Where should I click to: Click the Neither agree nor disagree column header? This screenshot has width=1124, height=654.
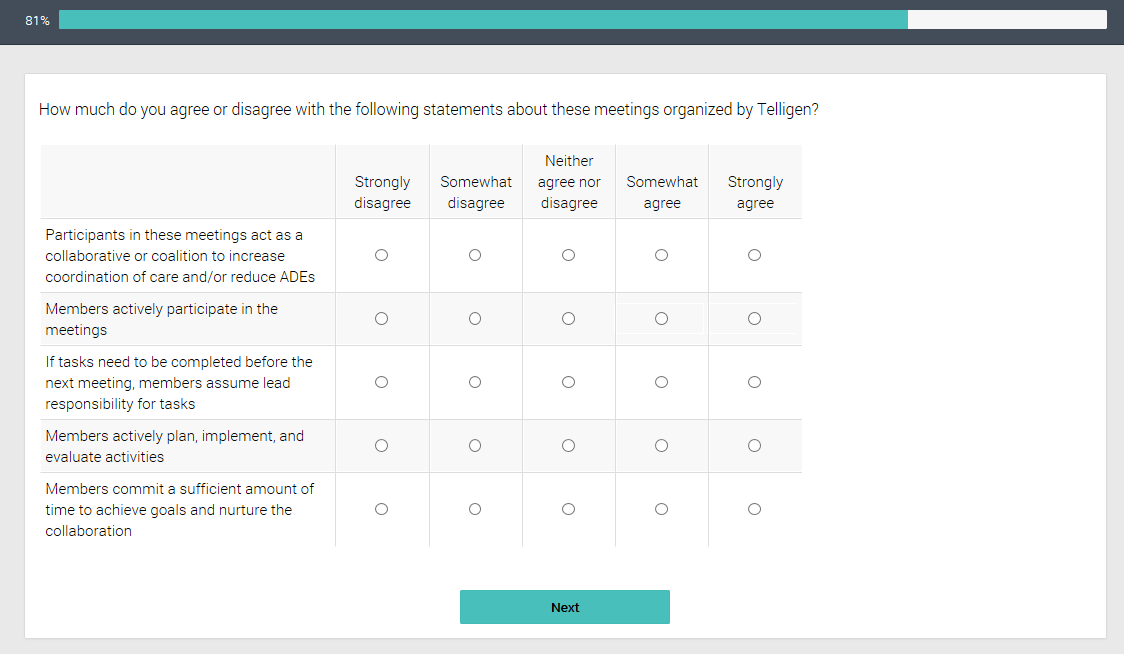point(569,182)
